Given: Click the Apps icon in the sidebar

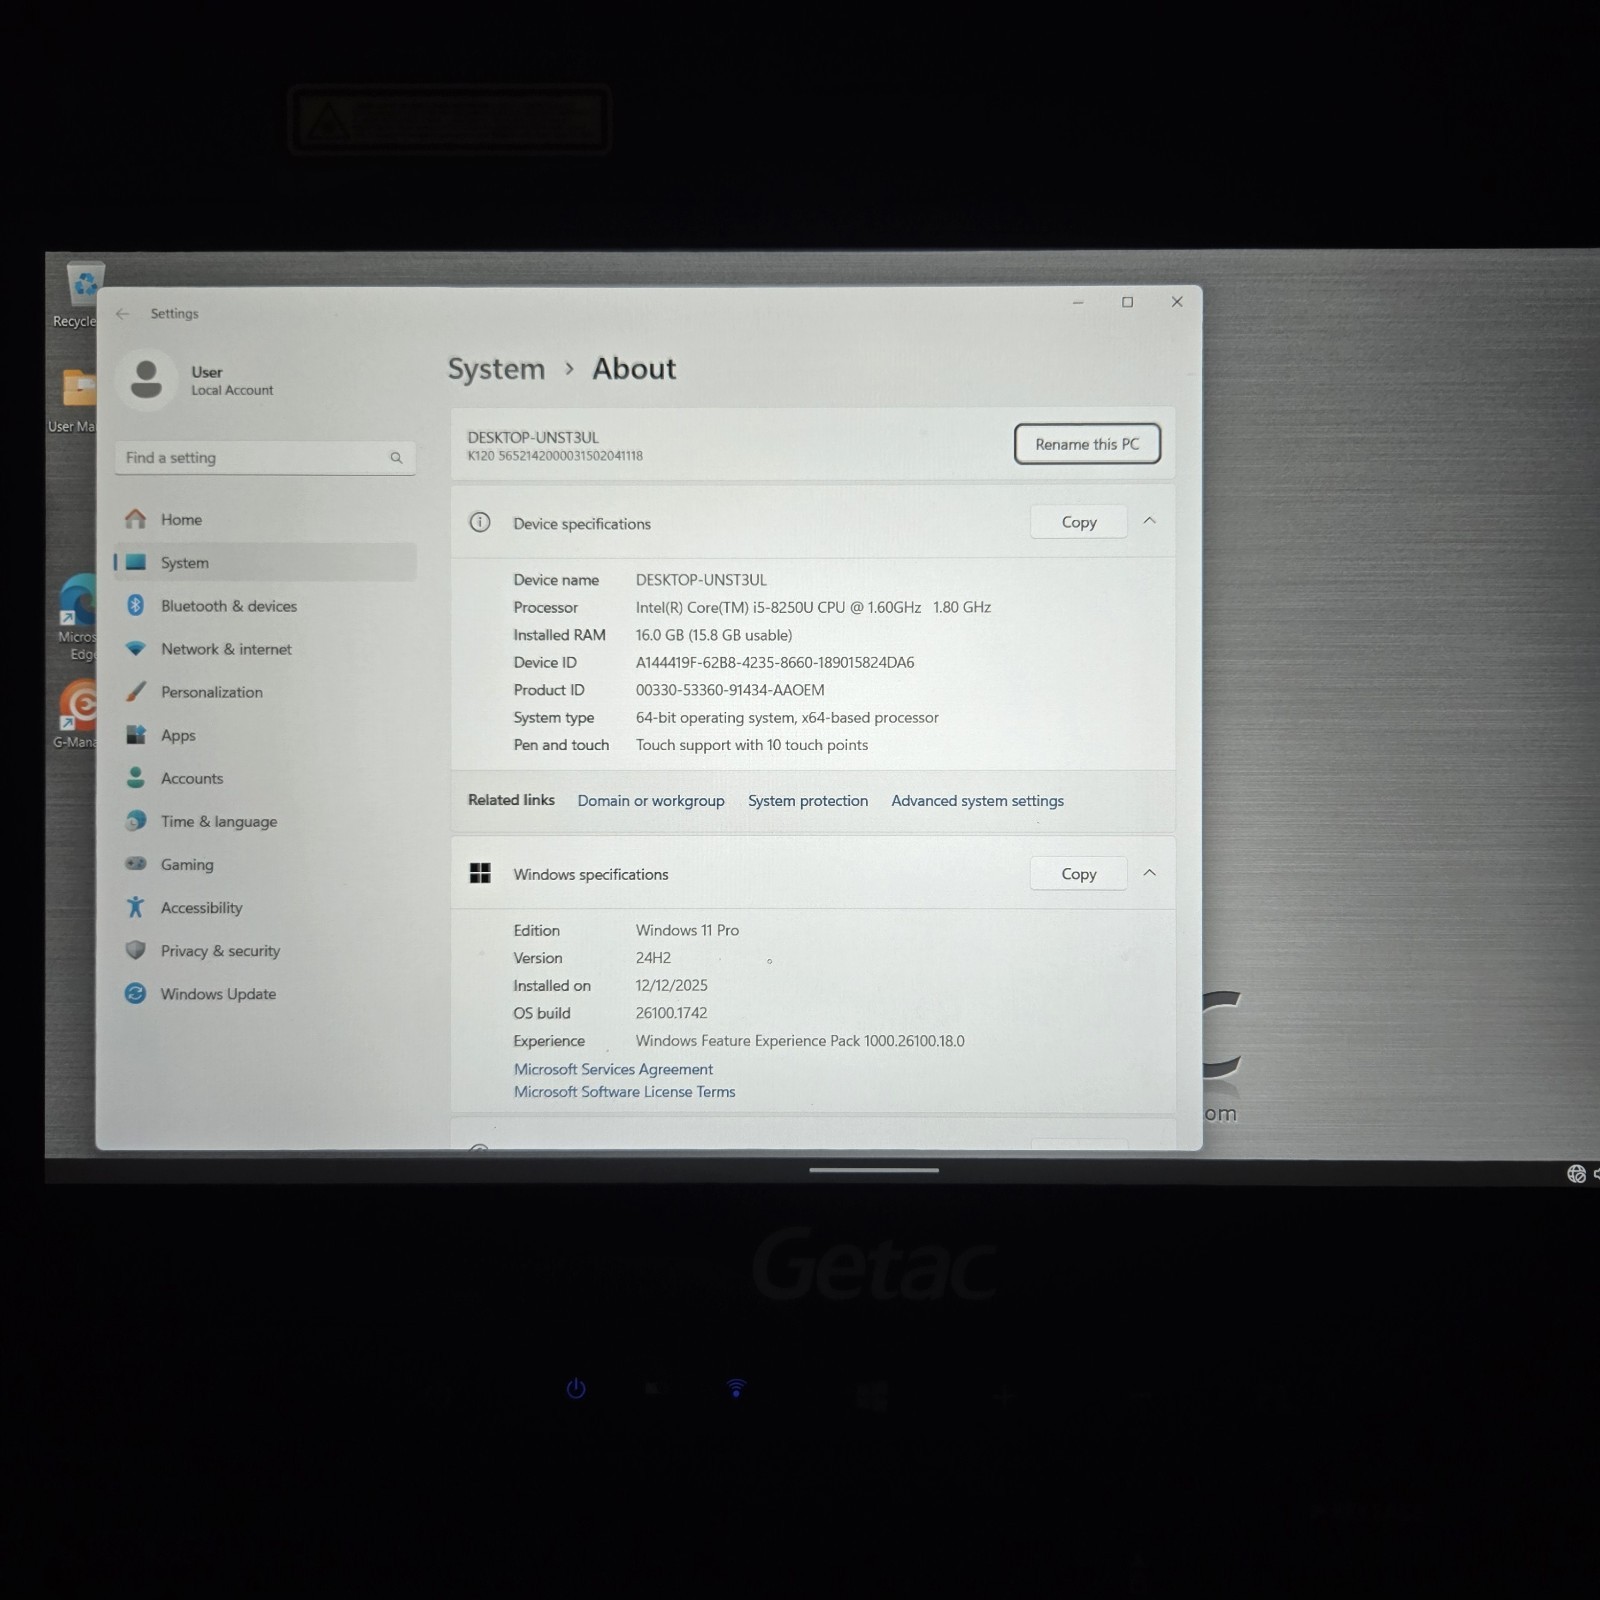Looking at the screenshot, I should [136, 735].
